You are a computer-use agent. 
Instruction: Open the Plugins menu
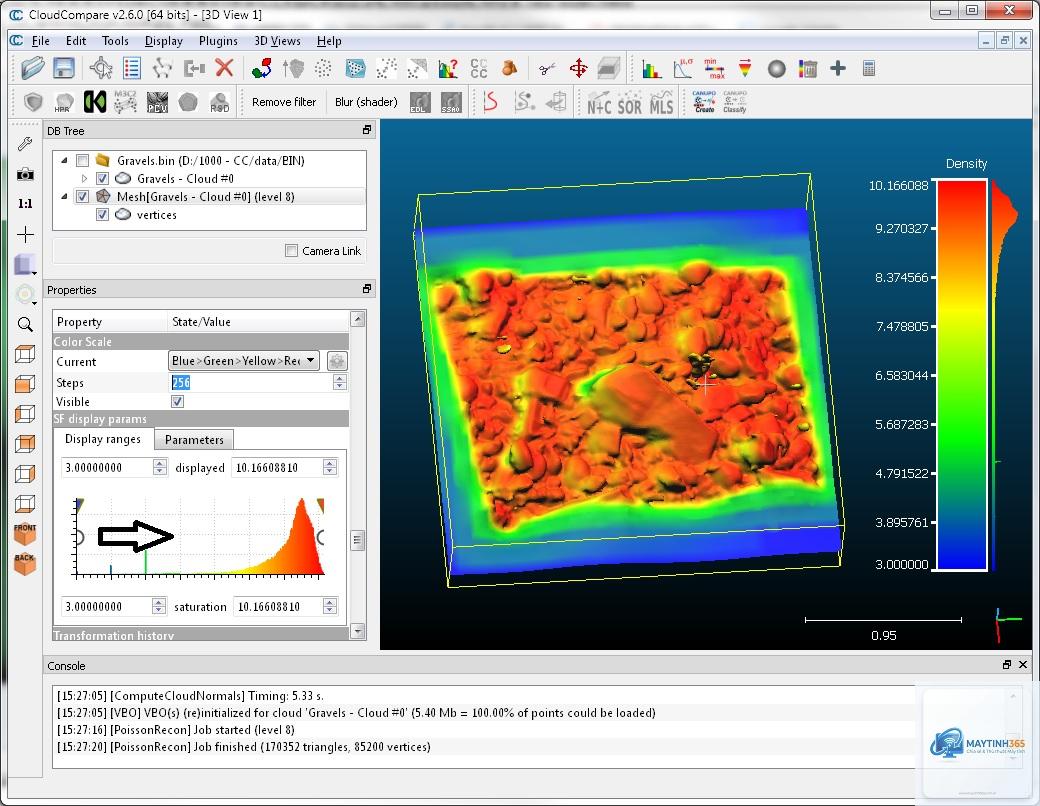pyautogui.click(x=218, y=41)
